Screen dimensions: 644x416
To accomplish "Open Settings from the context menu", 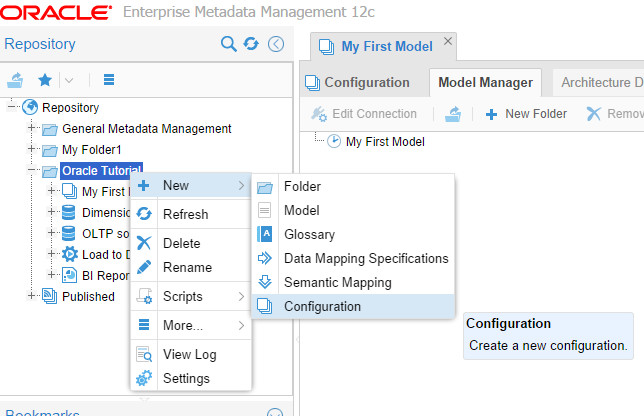I will pyautogui.click(x=191, y=378).
